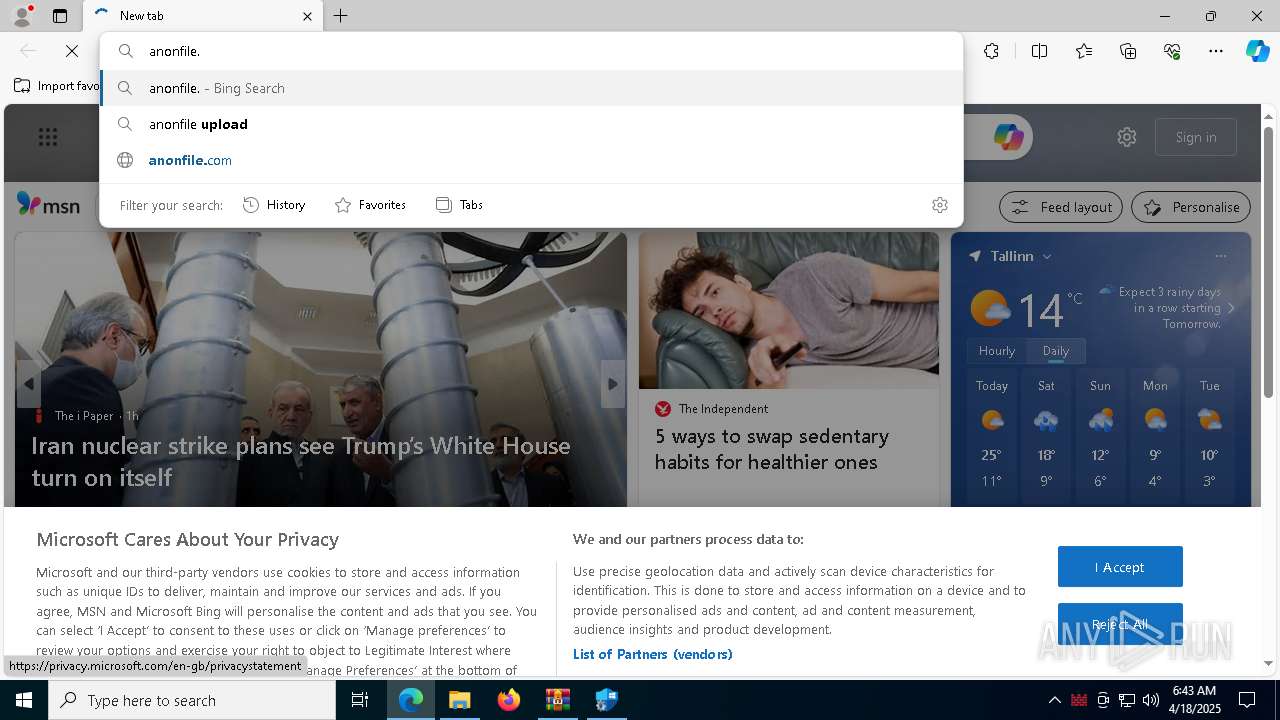Open the notifications center
Screen dimensions: 1280x720
(x=1247, y=700)
